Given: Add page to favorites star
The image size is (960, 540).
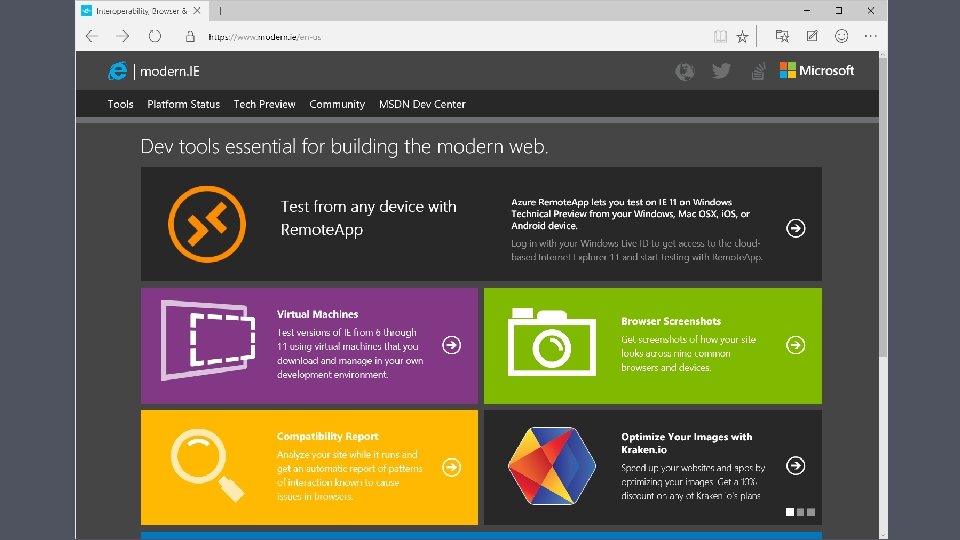Looking at the screenshot, I should click(x=742, y=36).
